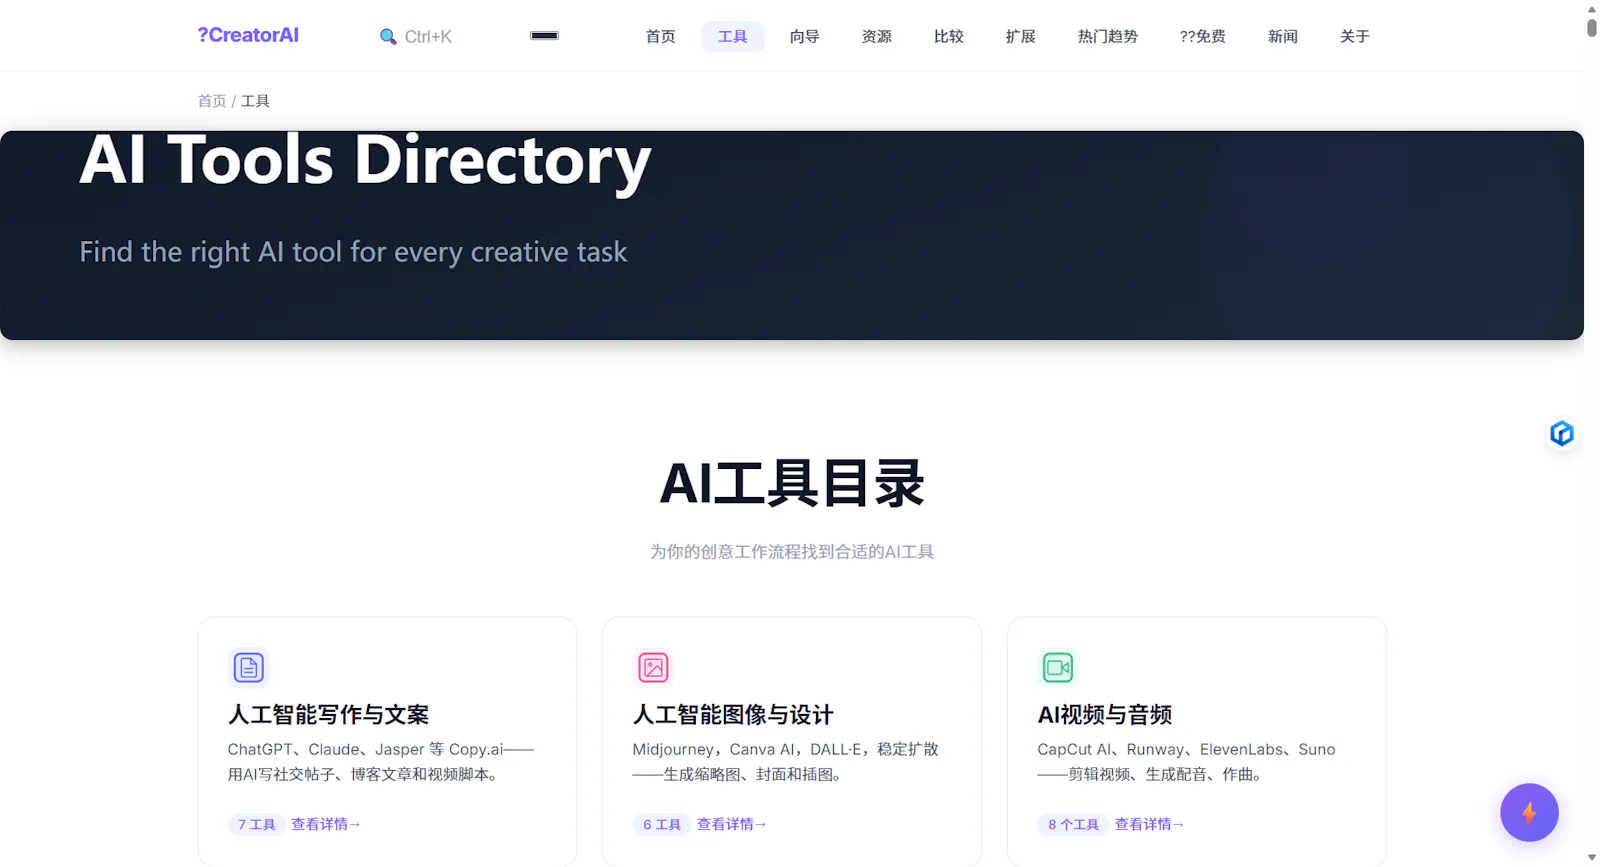
Task: Click the blue hexagon floating widget icon
Action: pos(1562,433)
